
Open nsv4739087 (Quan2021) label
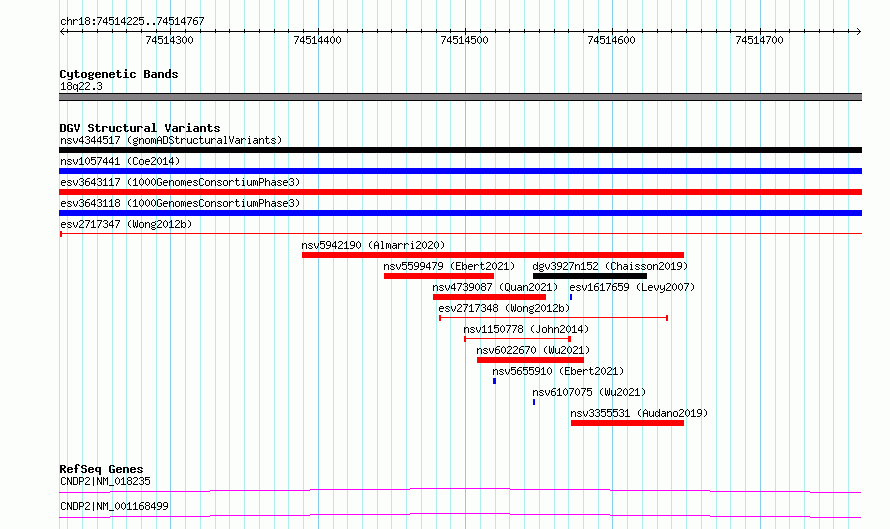coord(495,287)
